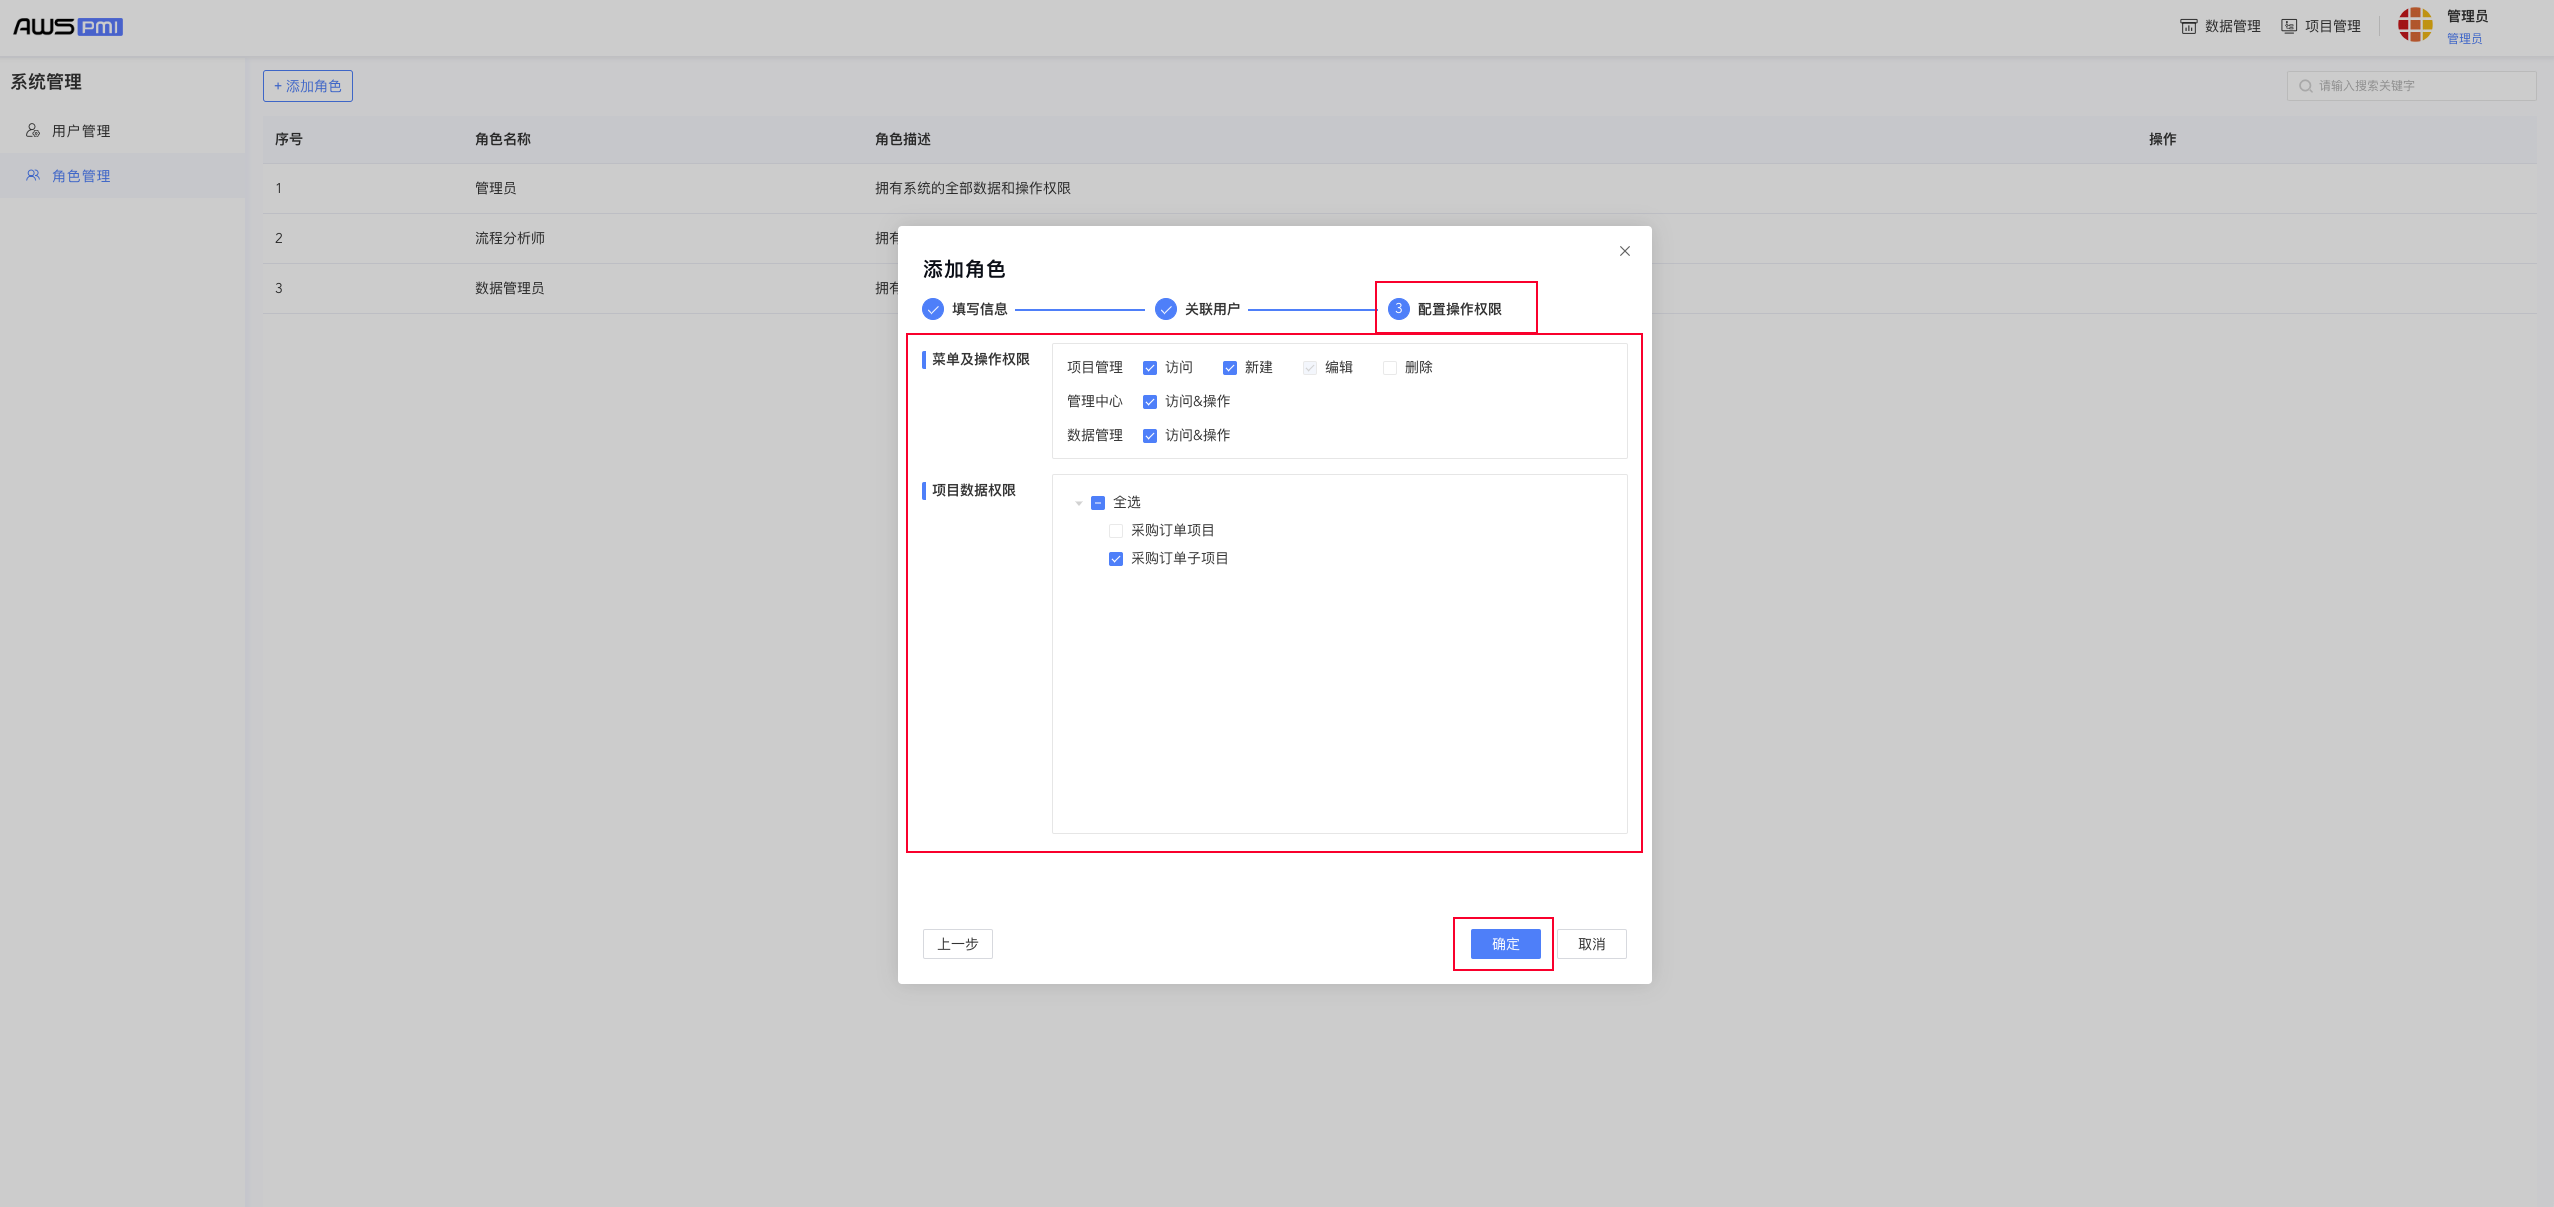Uncheck 项目管理 访问 checkbox

1150,368
